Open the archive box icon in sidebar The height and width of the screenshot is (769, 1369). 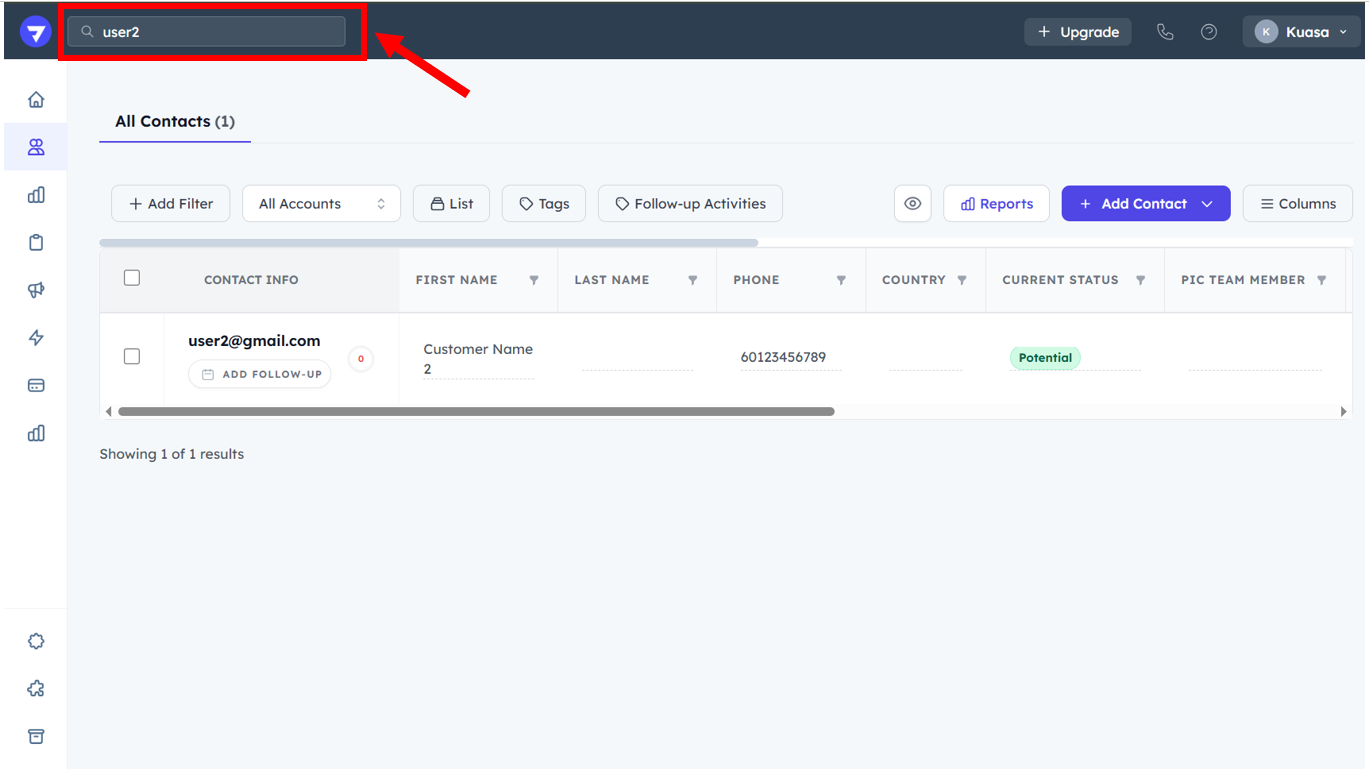(36, 737)
